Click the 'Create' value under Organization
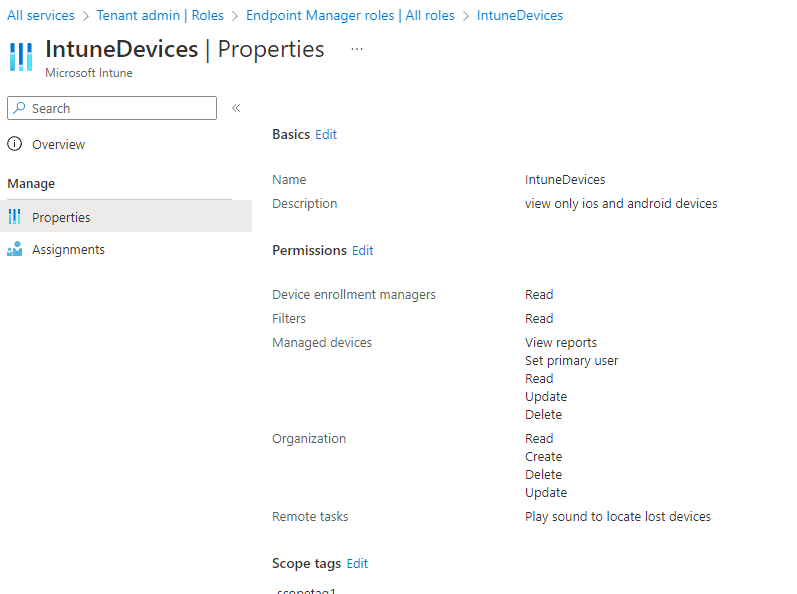Viewport: 797px width, 594px height. 543,457
